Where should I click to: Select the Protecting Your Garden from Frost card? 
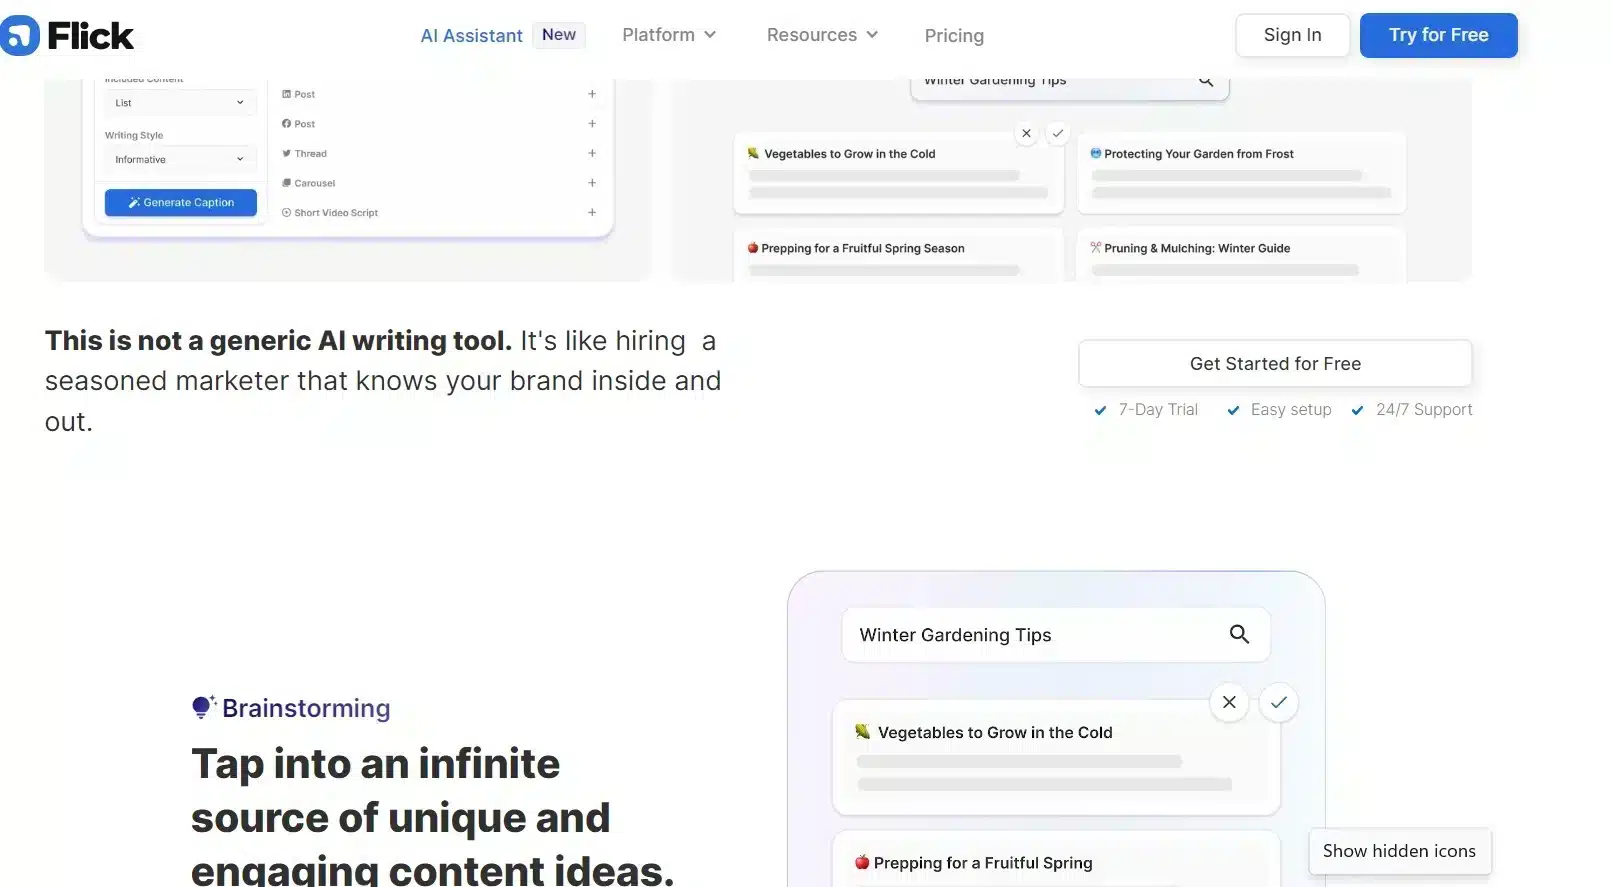point(1241,172)
